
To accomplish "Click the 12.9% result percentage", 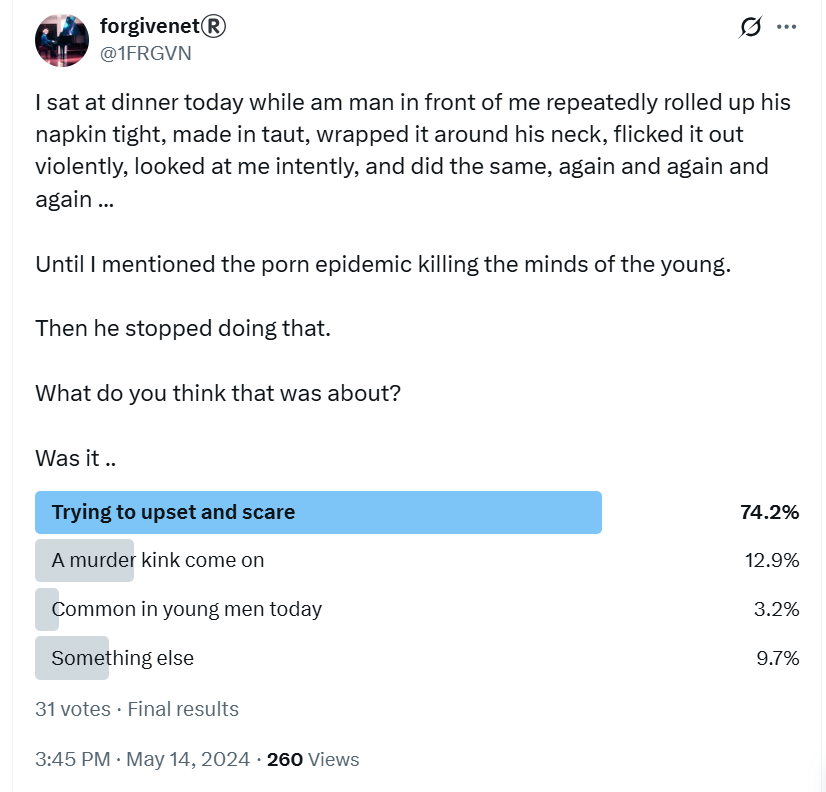I will coord(772,560).
